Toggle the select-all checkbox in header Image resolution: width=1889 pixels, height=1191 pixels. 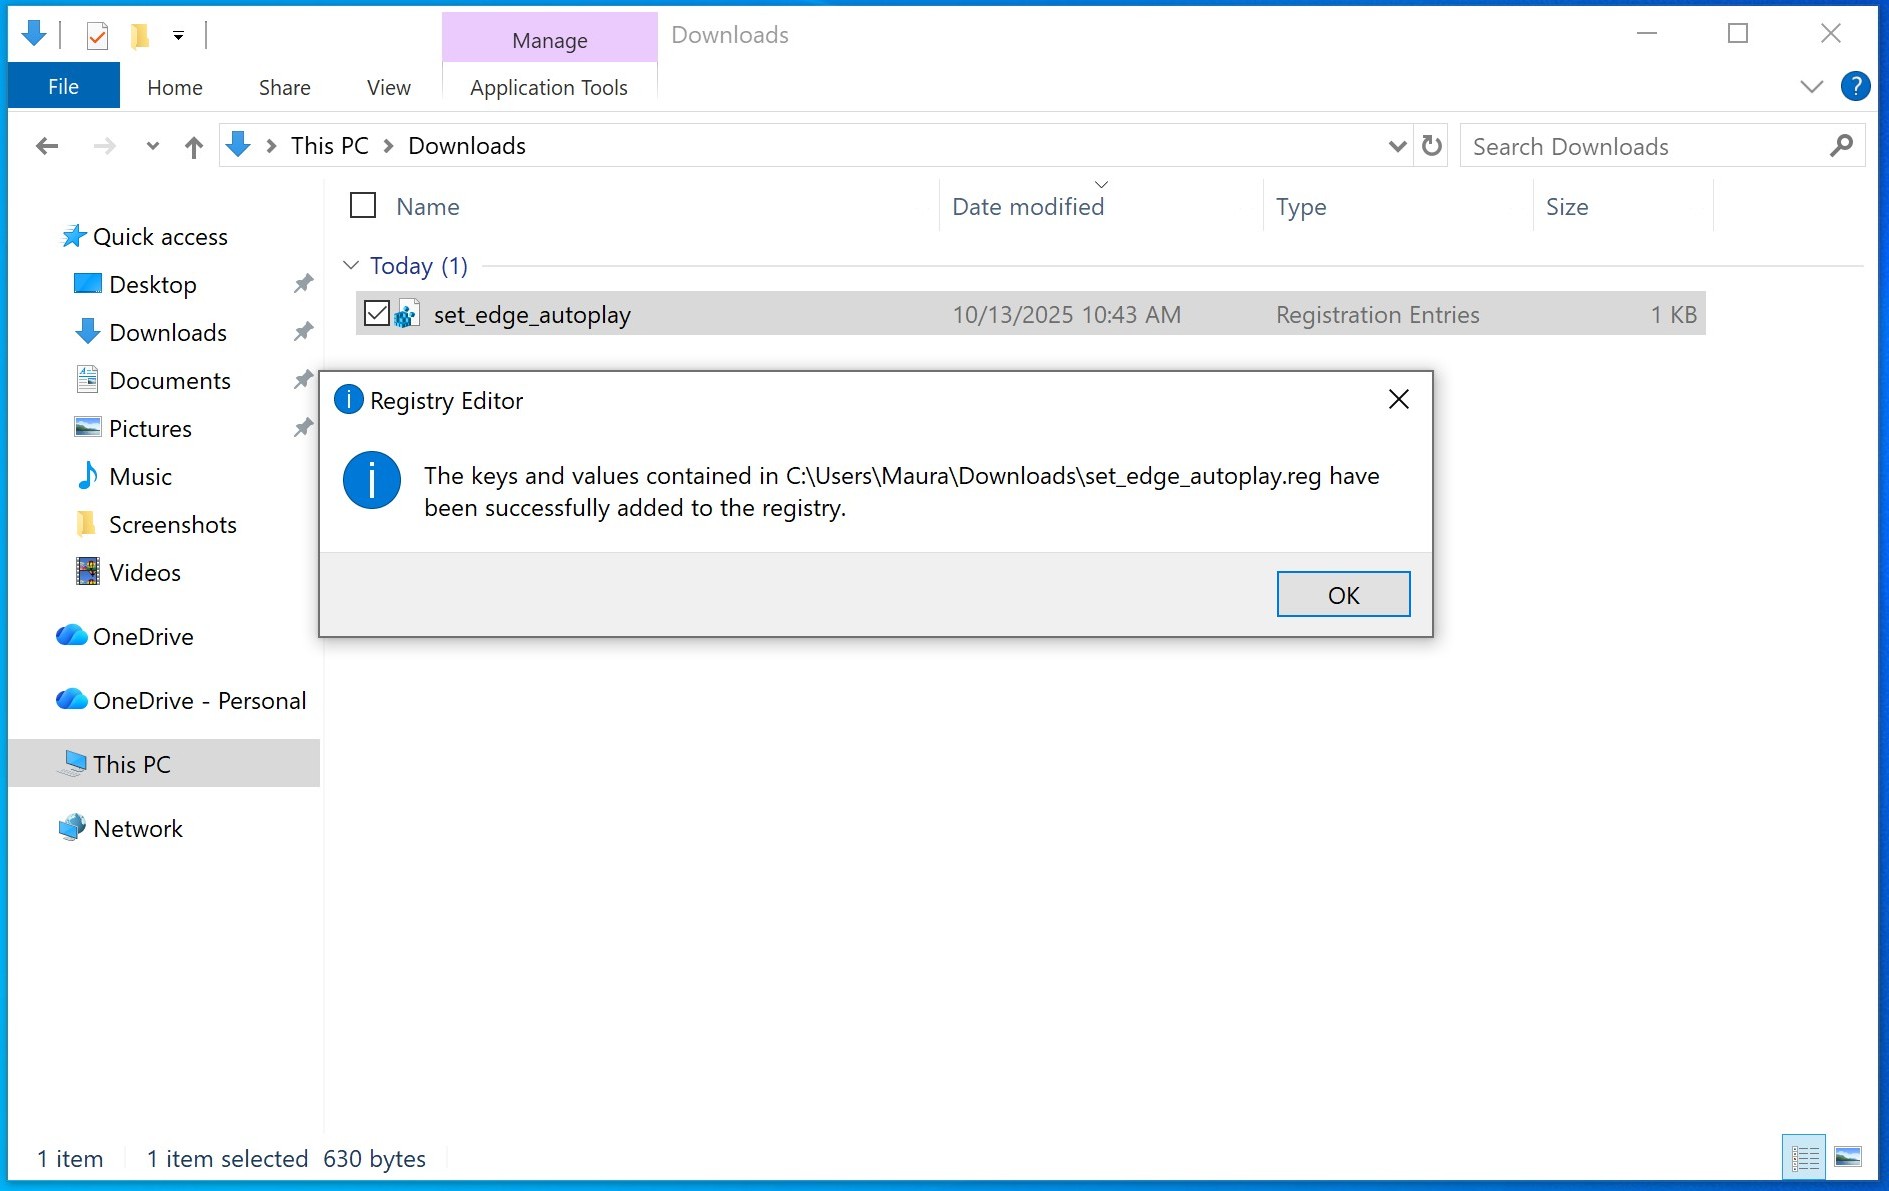[363, 205]
